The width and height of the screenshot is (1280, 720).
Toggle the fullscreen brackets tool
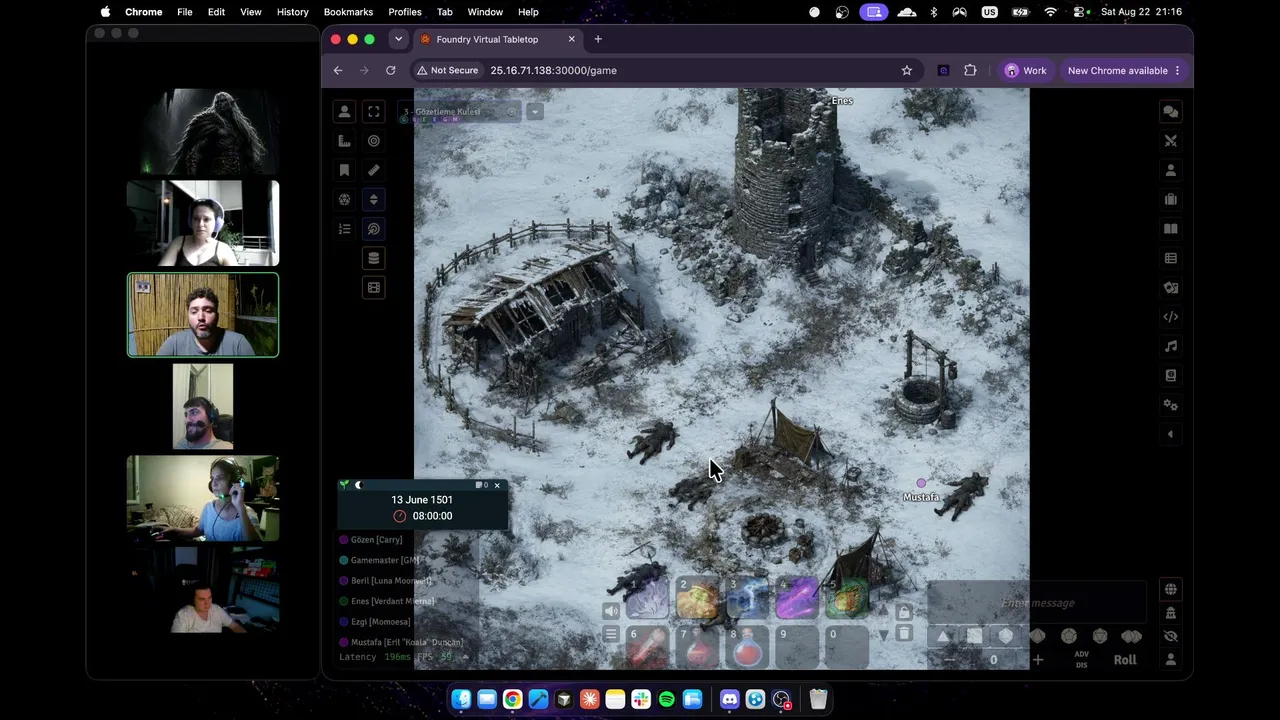tap(374, 112)
